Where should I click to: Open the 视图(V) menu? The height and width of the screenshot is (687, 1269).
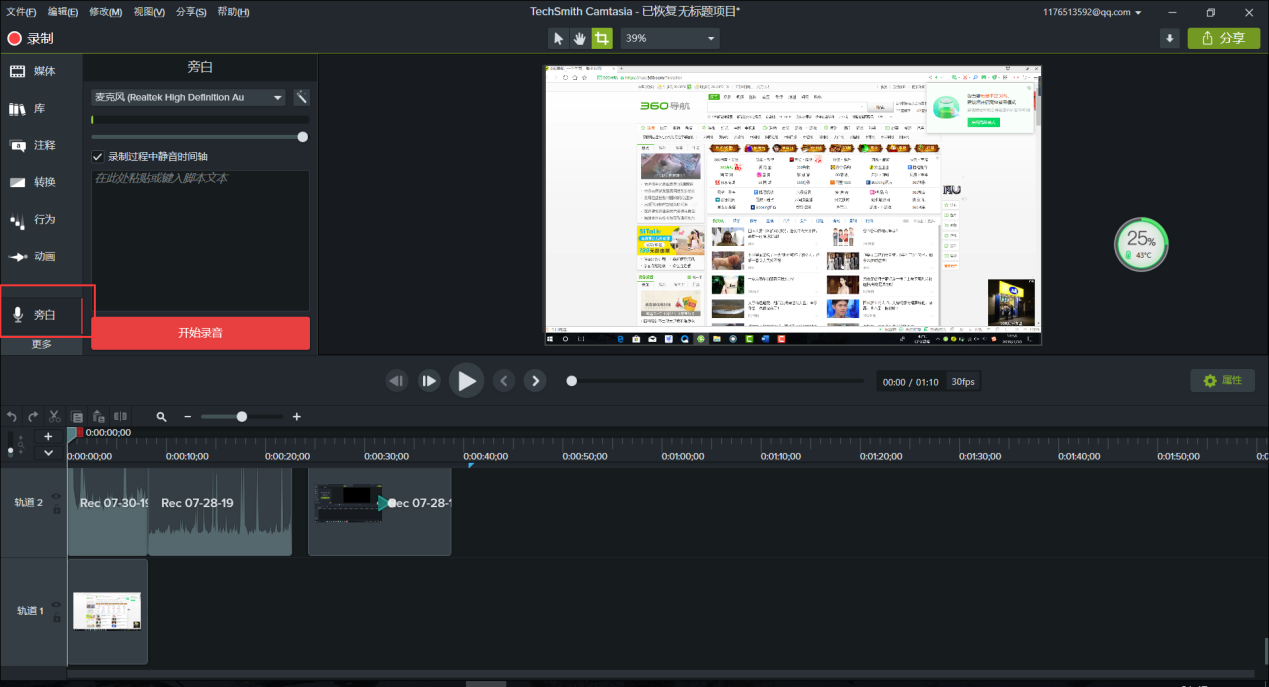coord(149,12)
